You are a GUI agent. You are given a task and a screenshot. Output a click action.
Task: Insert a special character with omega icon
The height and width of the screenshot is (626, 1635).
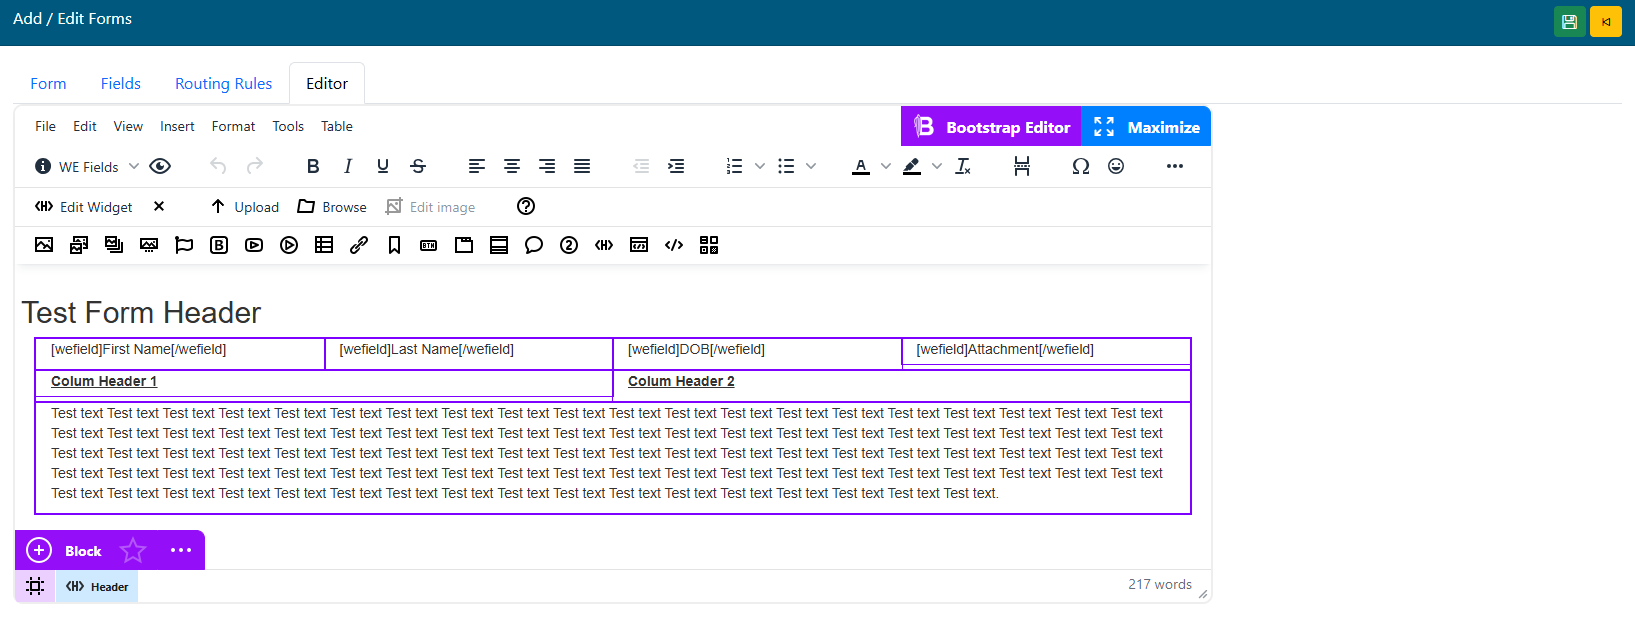pyautogui.click(x=1080, y=167)
